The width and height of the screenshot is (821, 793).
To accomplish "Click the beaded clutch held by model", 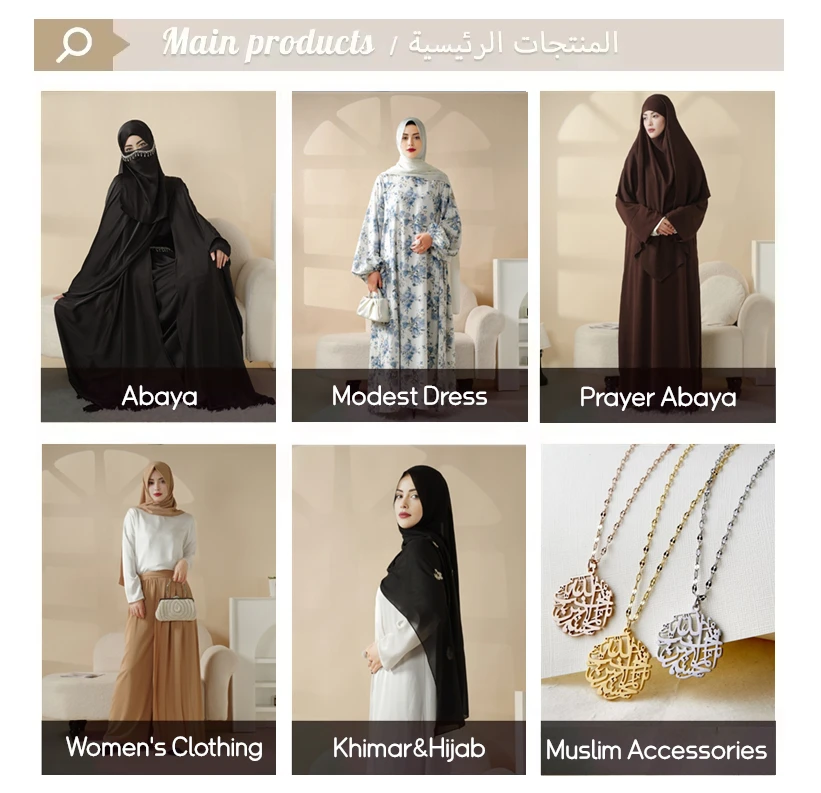I will tap(175, 607).
